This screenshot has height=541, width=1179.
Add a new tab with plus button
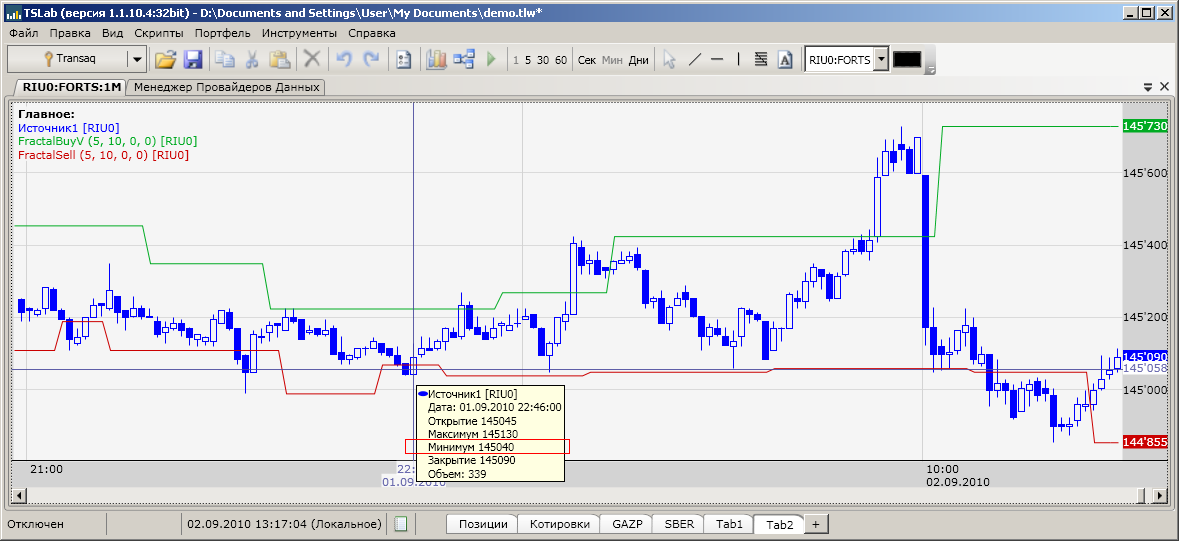coord(816,524)
